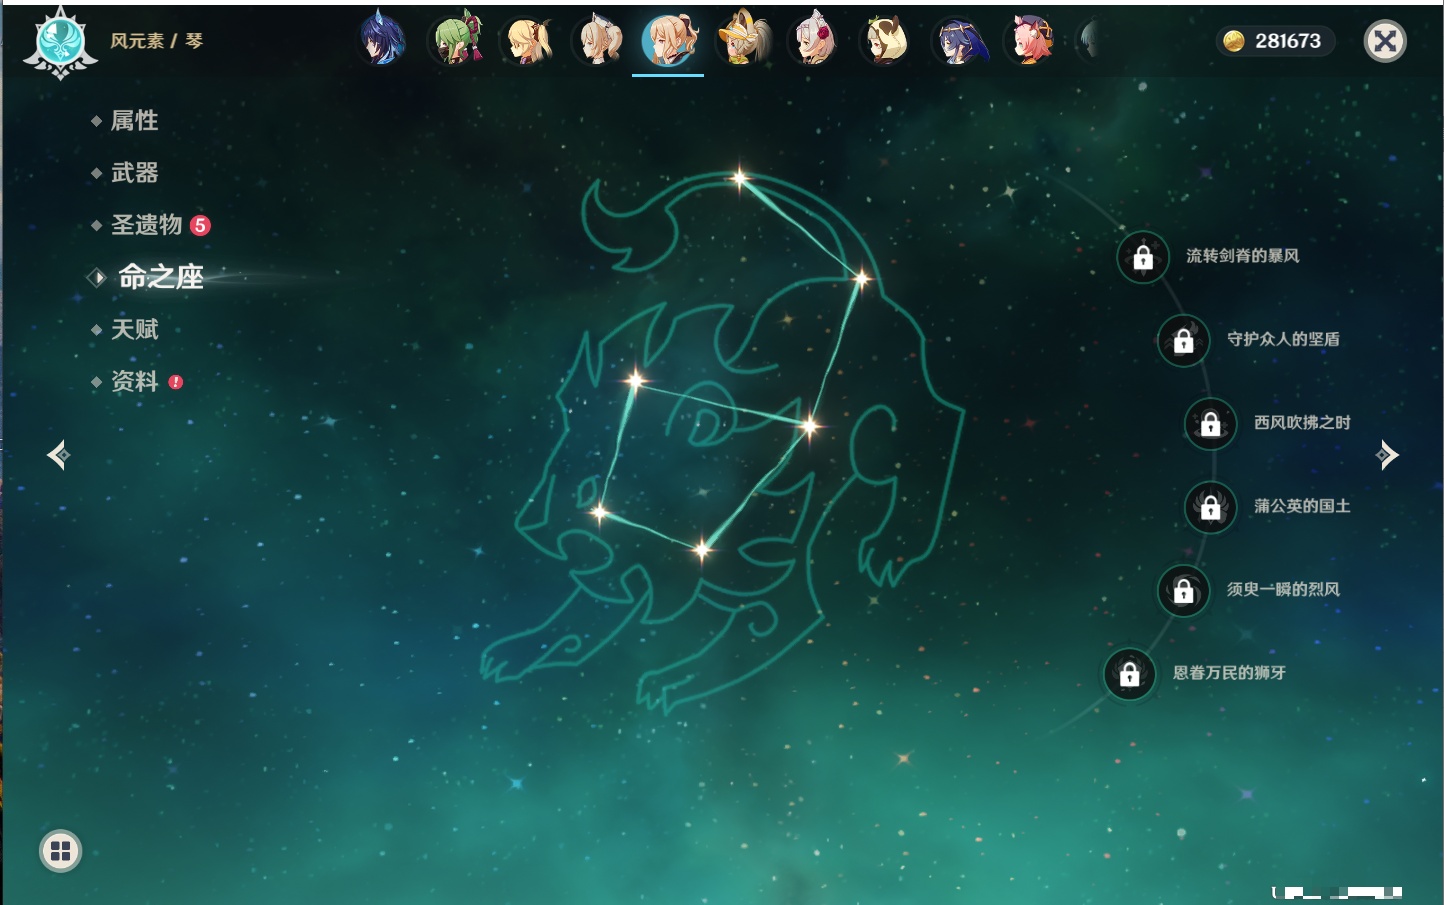Go to the 圣遗物 artifacts page
Viewport: 1444px width, 905px height.
coord(147,225)
